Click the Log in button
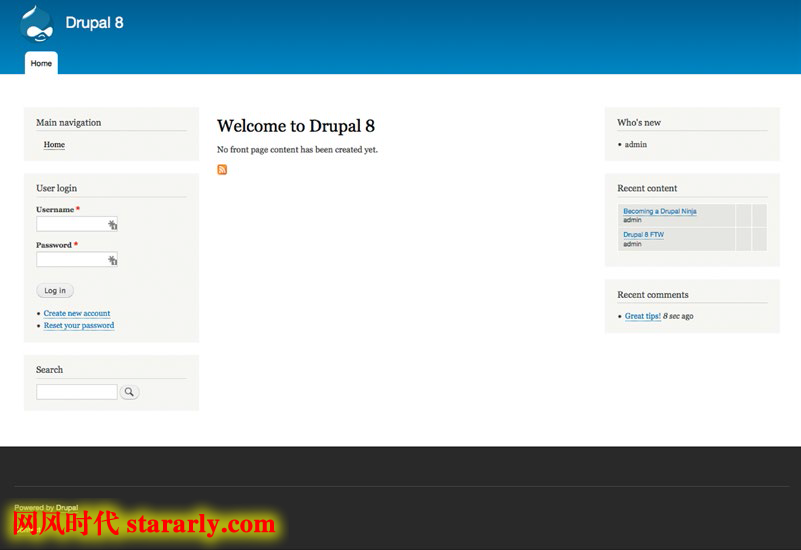This screenshot has width=801, height=550. [55, 291]
